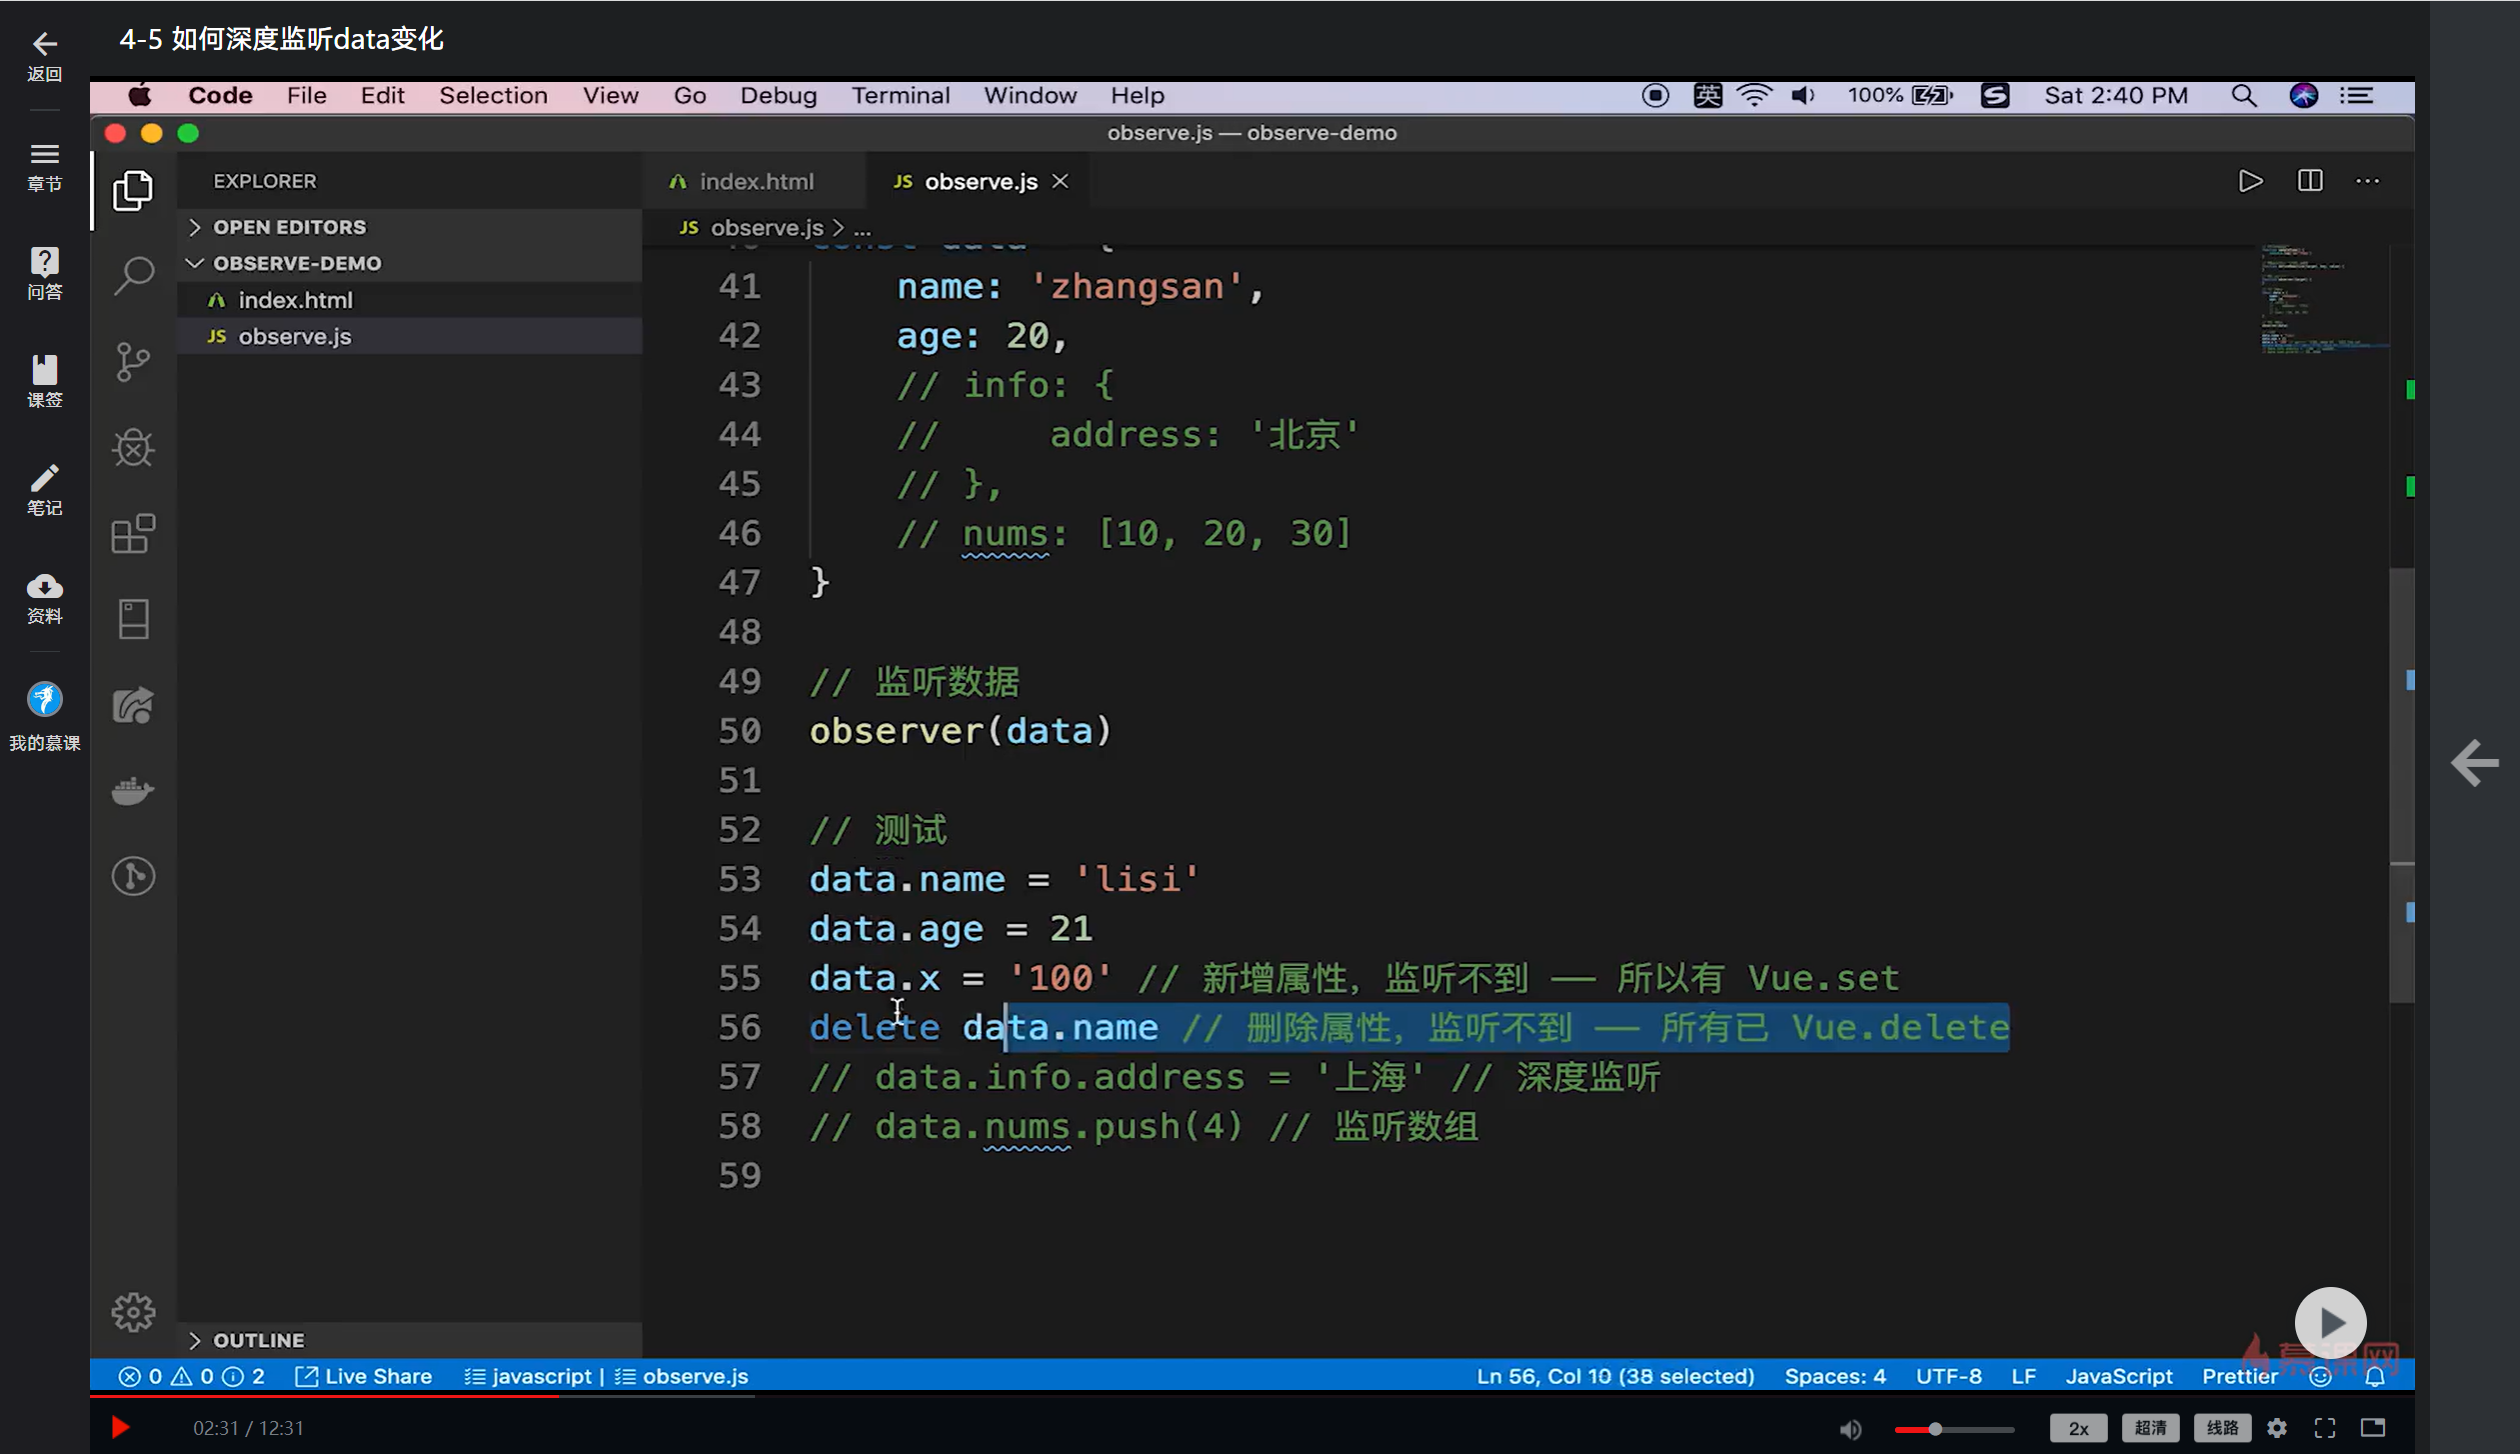Split the editor to the right
This screenshot has width=2520, height=1454.
coord(2310,181)
